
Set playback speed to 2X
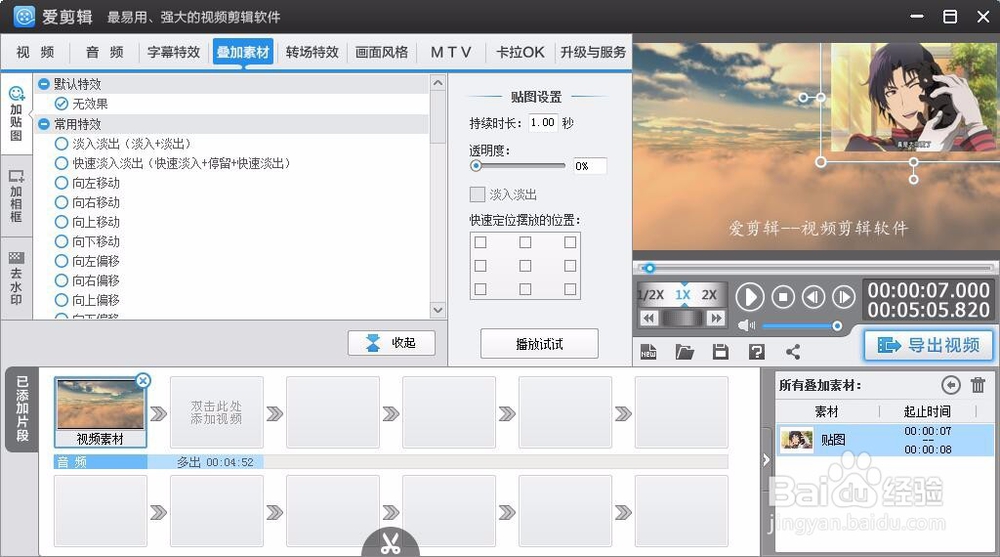pos(709,295)
